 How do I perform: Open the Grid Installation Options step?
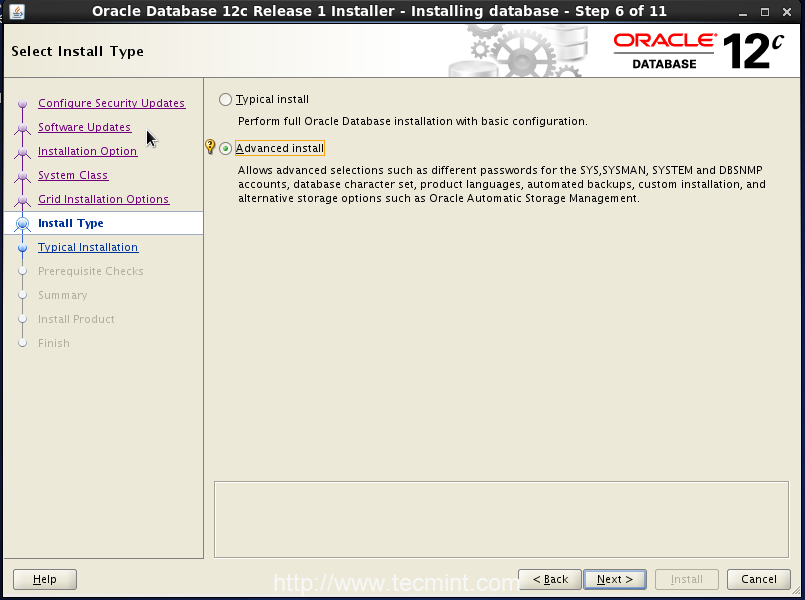103,199
